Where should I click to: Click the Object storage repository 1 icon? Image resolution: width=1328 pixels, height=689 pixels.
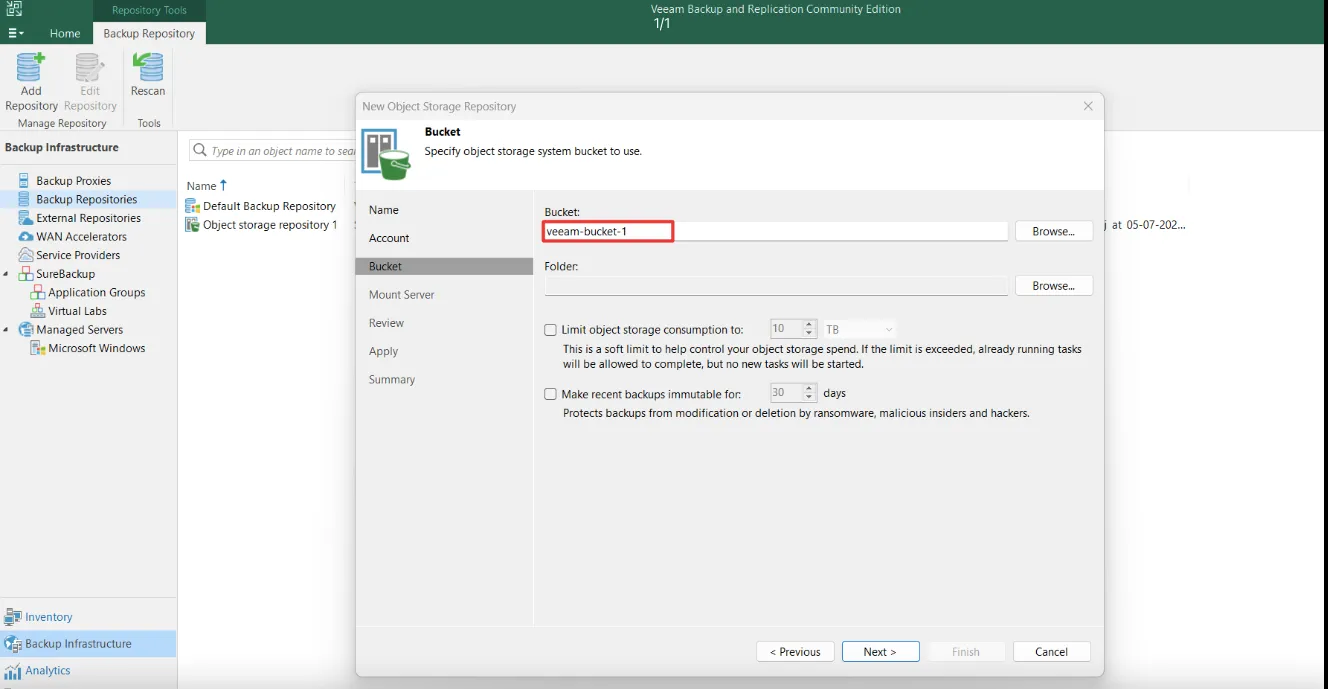(192, 225)
